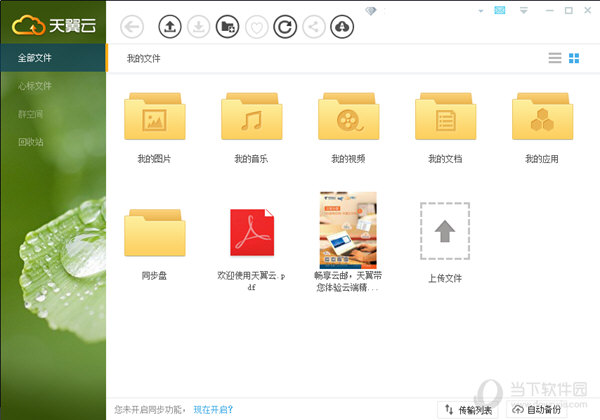Open the 自动备份 button
Viewport: 600px width, 420px height.
click(537, 410)
